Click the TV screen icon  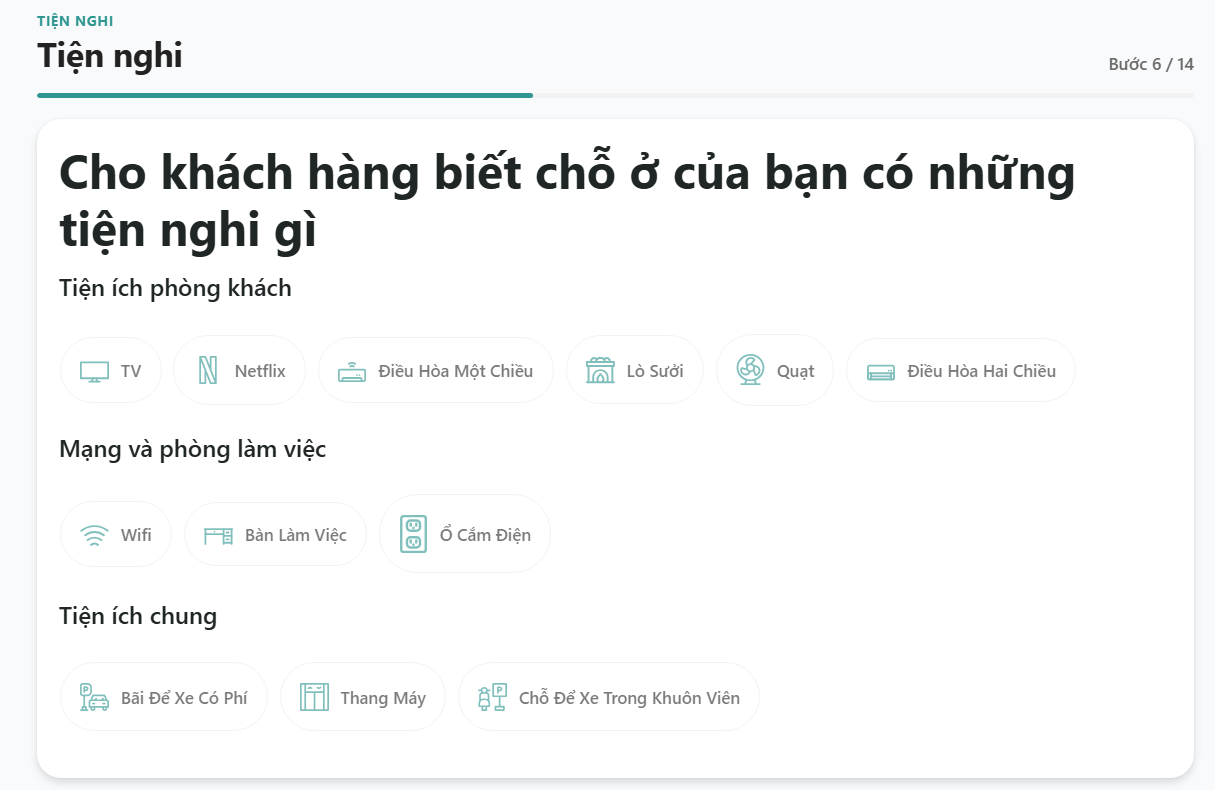pyautogui.click(x=95, y=371)
